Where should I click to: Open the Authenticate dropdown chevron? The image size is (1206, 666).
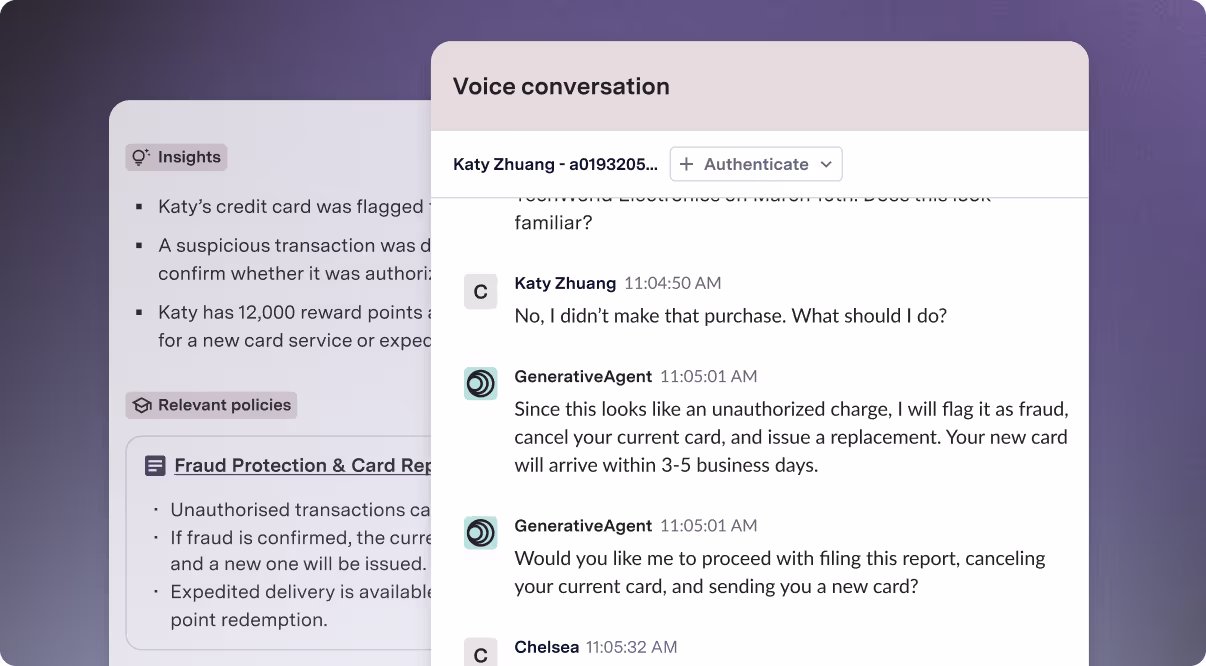[826, 164]
